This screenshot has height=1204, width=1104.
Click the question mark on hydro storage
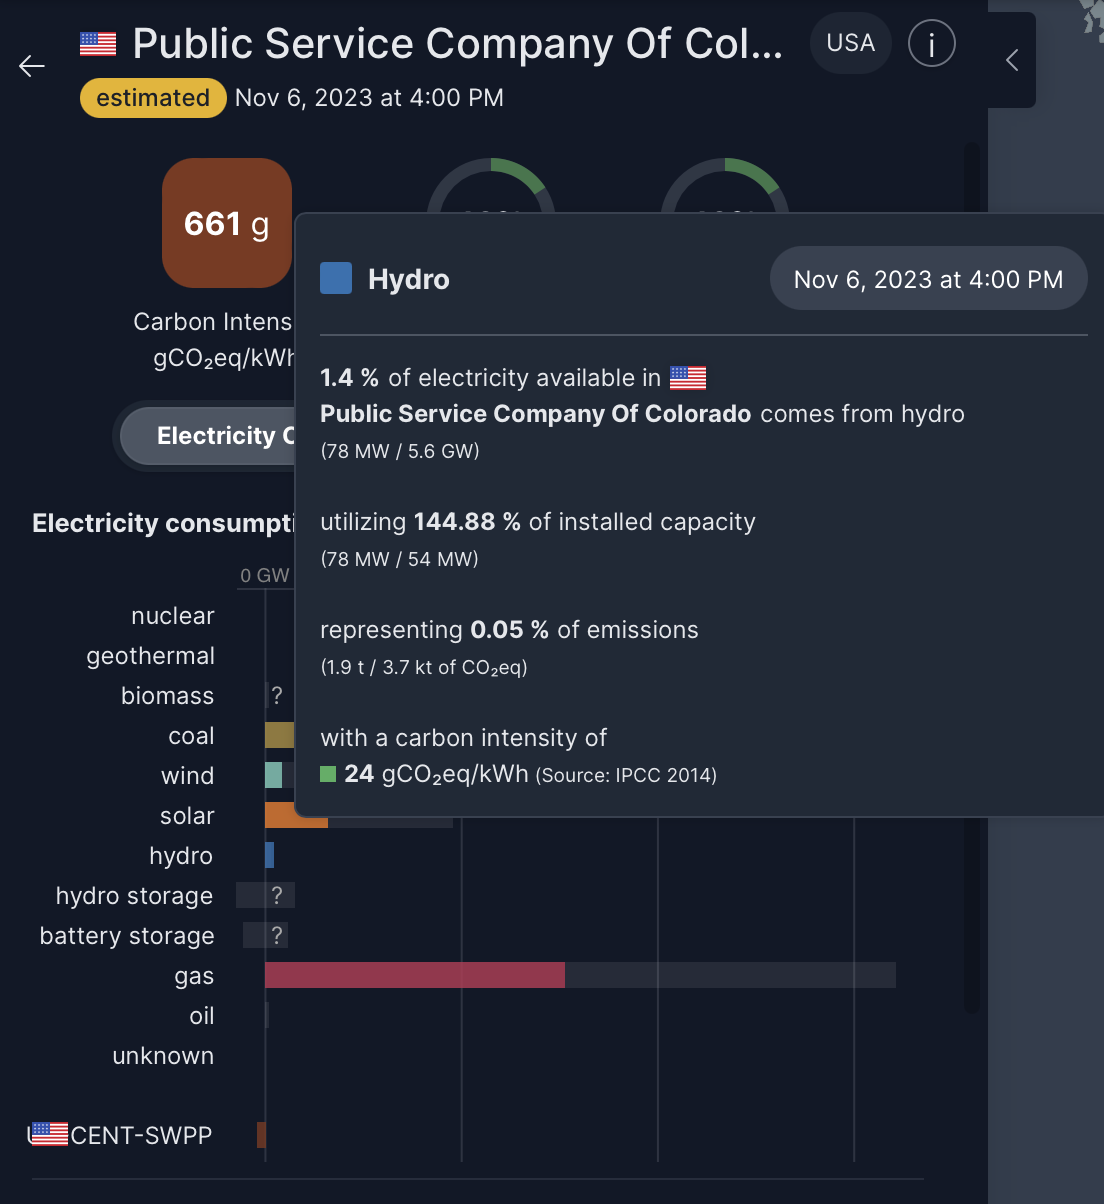coord(277,895)
